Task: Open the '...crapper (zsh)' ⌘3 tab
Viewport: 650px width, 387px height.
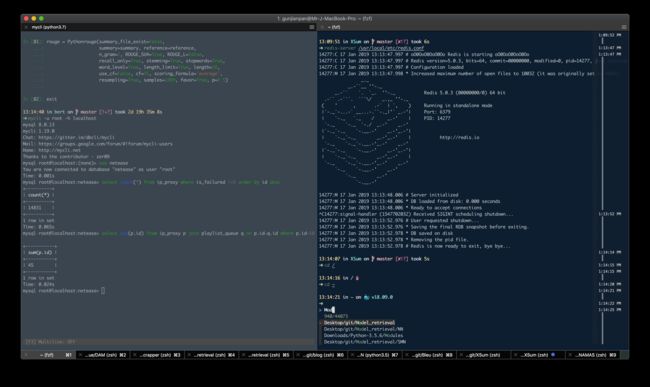Action: tap(158, 355)
